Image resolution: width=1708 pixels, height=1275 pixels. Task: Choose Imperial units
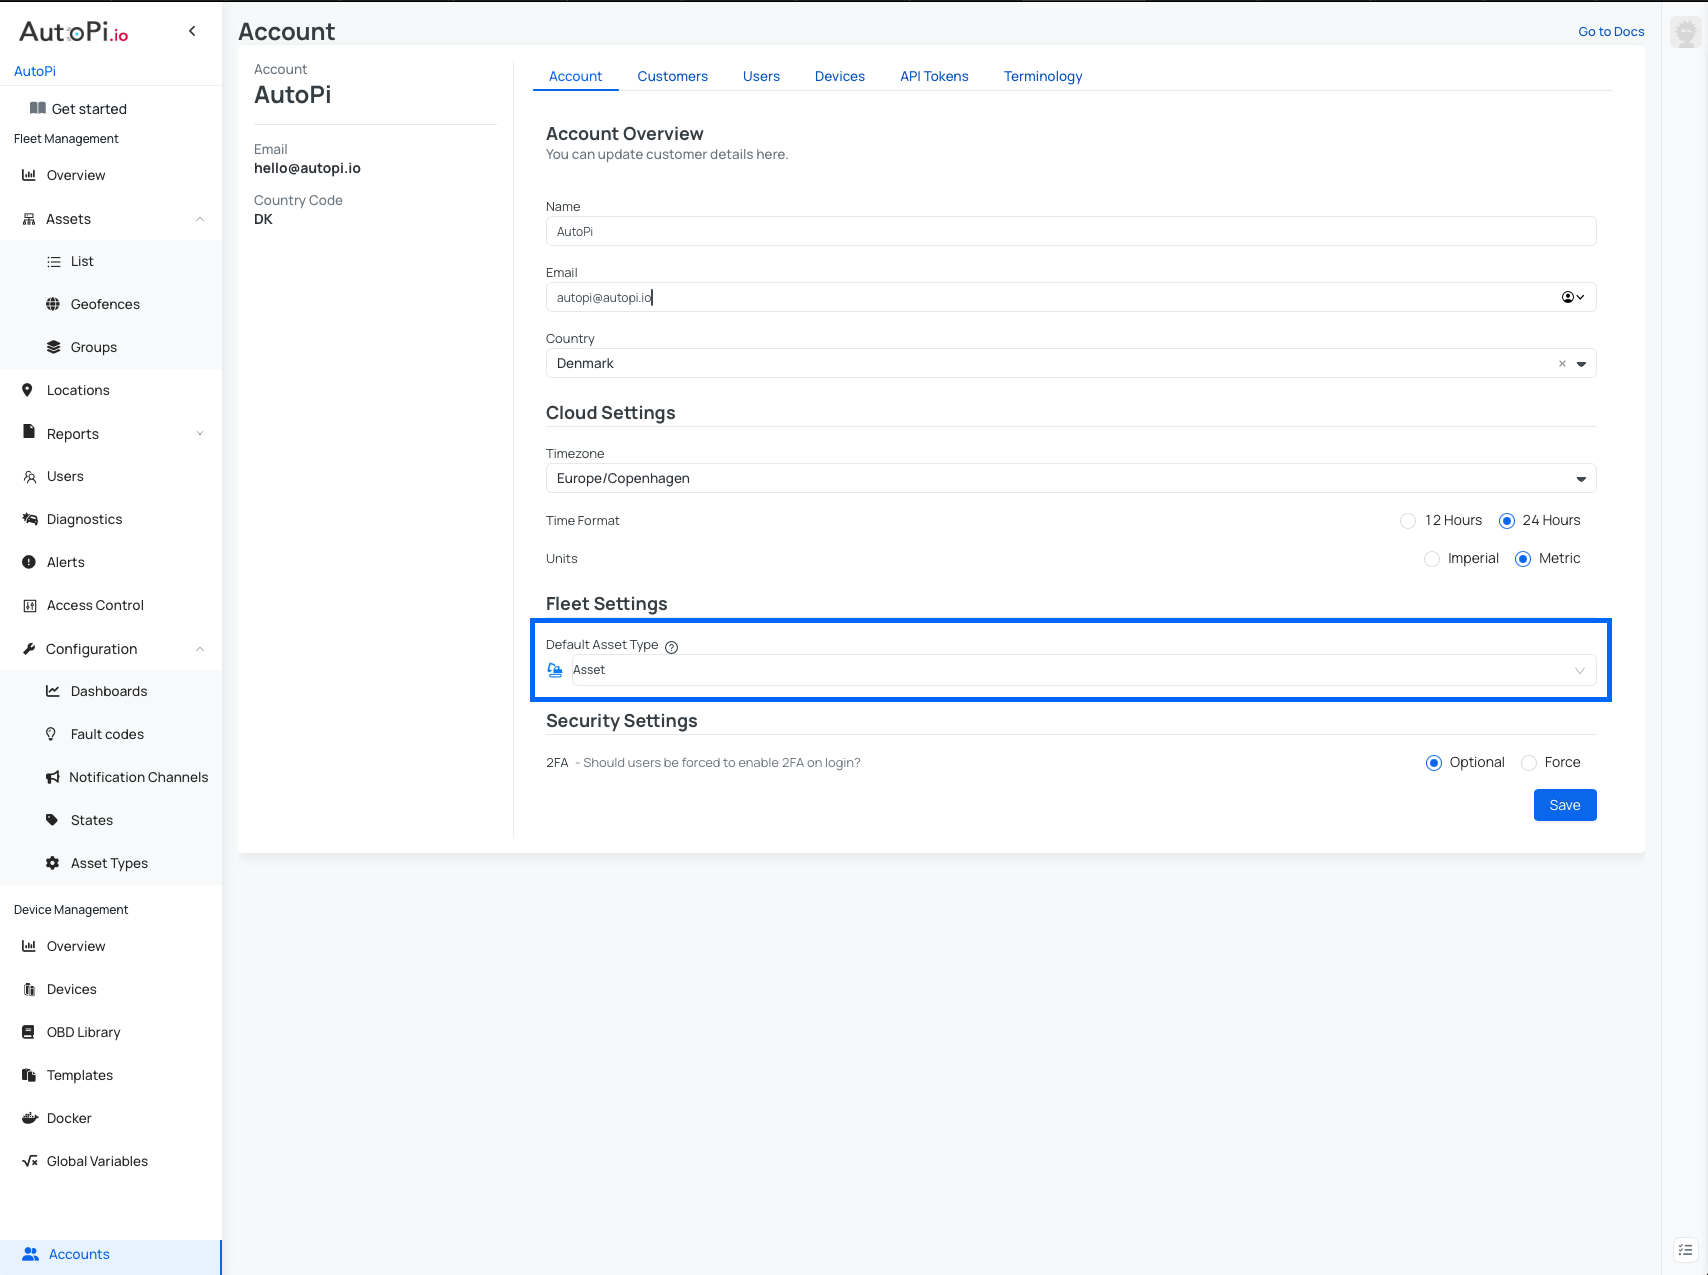[1432, 559]
